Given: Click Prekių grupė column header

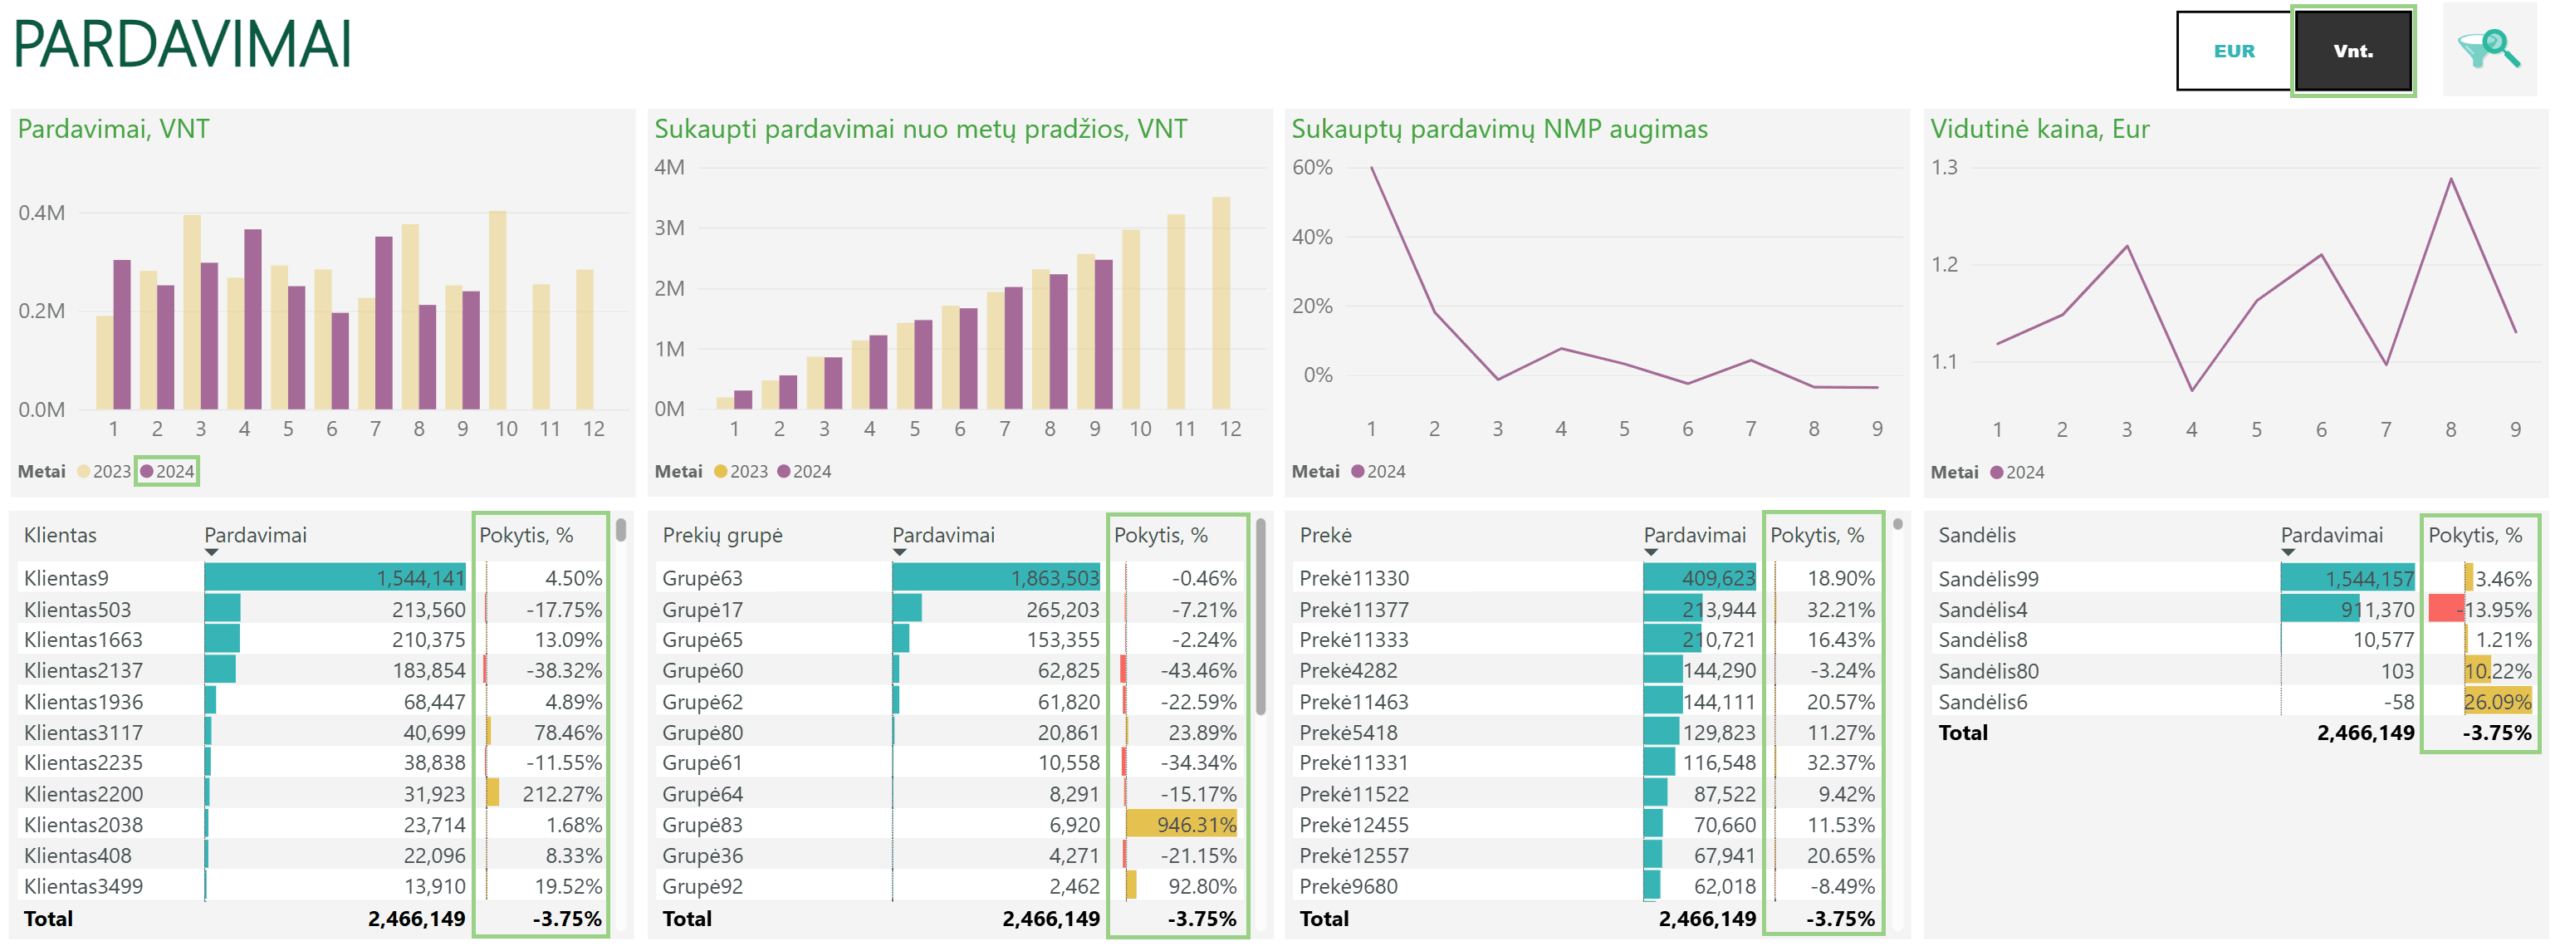Looking at the screenshot, I should pyautogui.click(x=722, y=535).
